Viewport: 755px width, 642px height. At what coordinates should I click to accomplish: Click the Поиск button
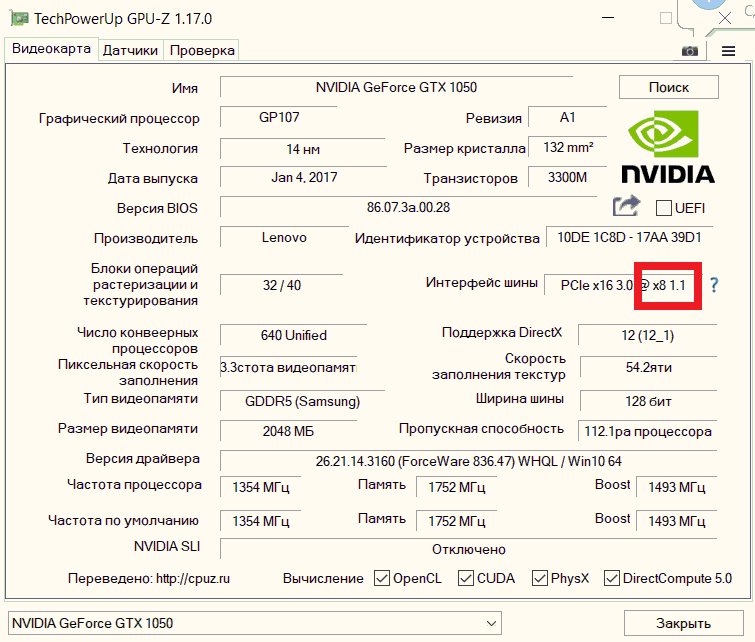pyautogui.click(x=668, y=87)
